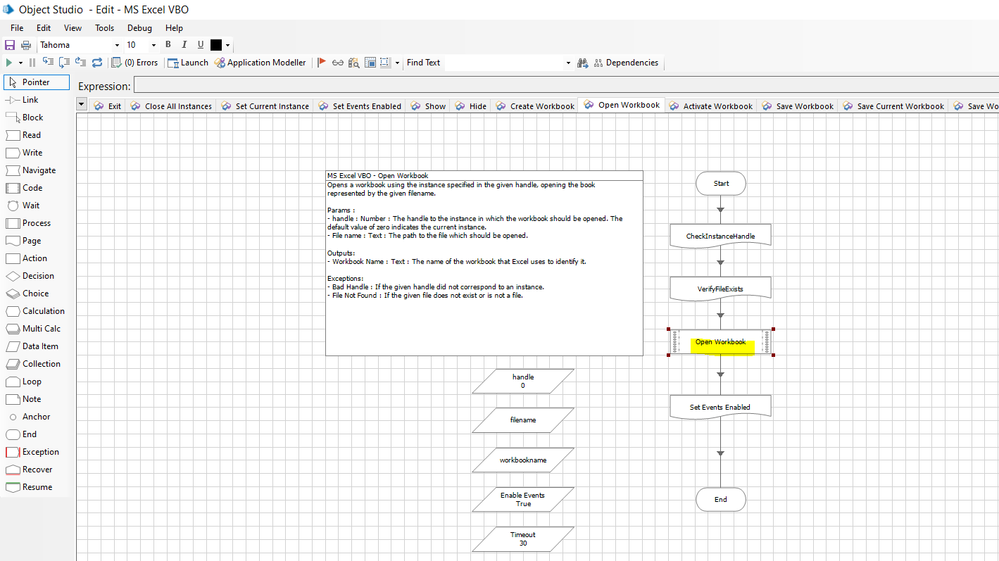Viewport: 999px width, 561px height.
Task: Print using the printer icon
Action: pyautogui.click(x=26, y=45)
